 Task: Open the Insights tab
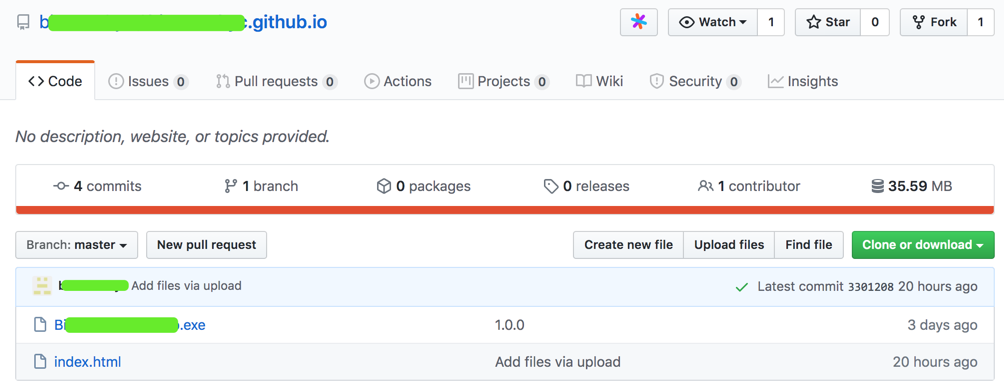(x=803, y=81)
